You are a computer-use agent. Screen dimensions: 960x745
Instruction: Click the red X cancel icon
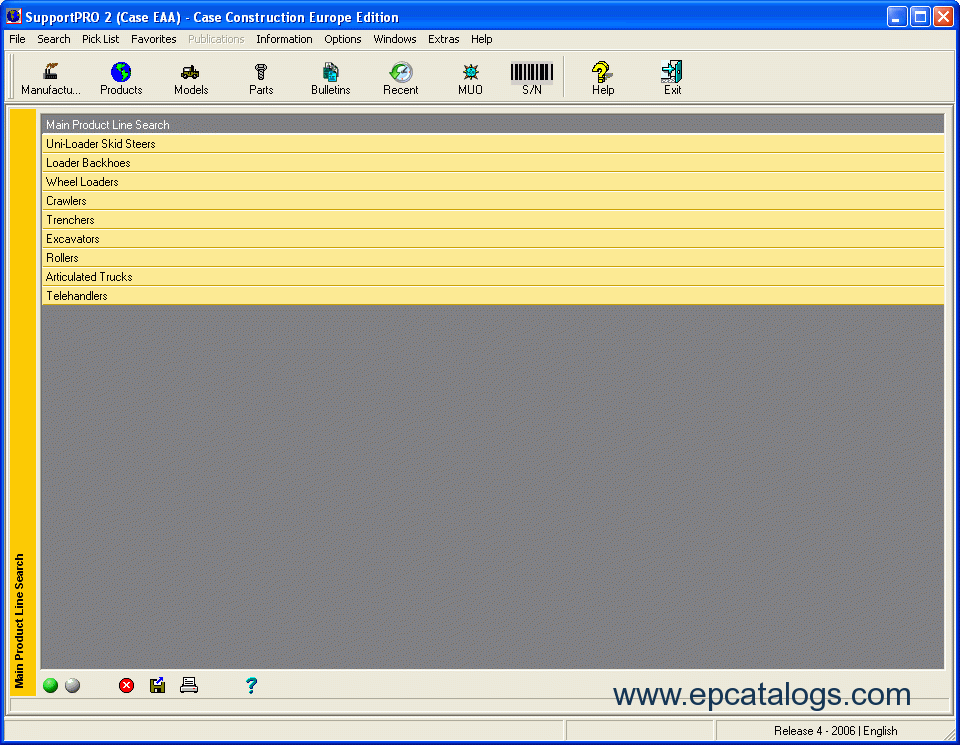click(x=127, y=686)
